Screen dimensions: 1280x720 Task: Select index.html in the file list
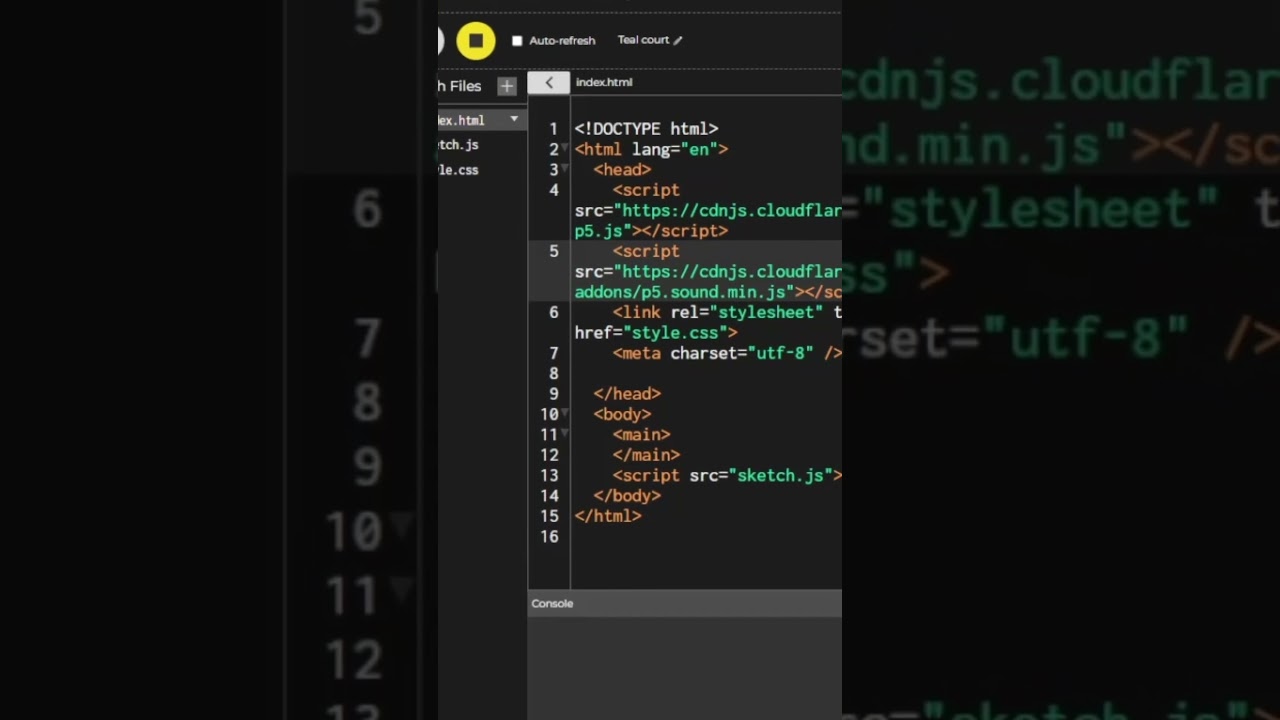coord(462,120)
